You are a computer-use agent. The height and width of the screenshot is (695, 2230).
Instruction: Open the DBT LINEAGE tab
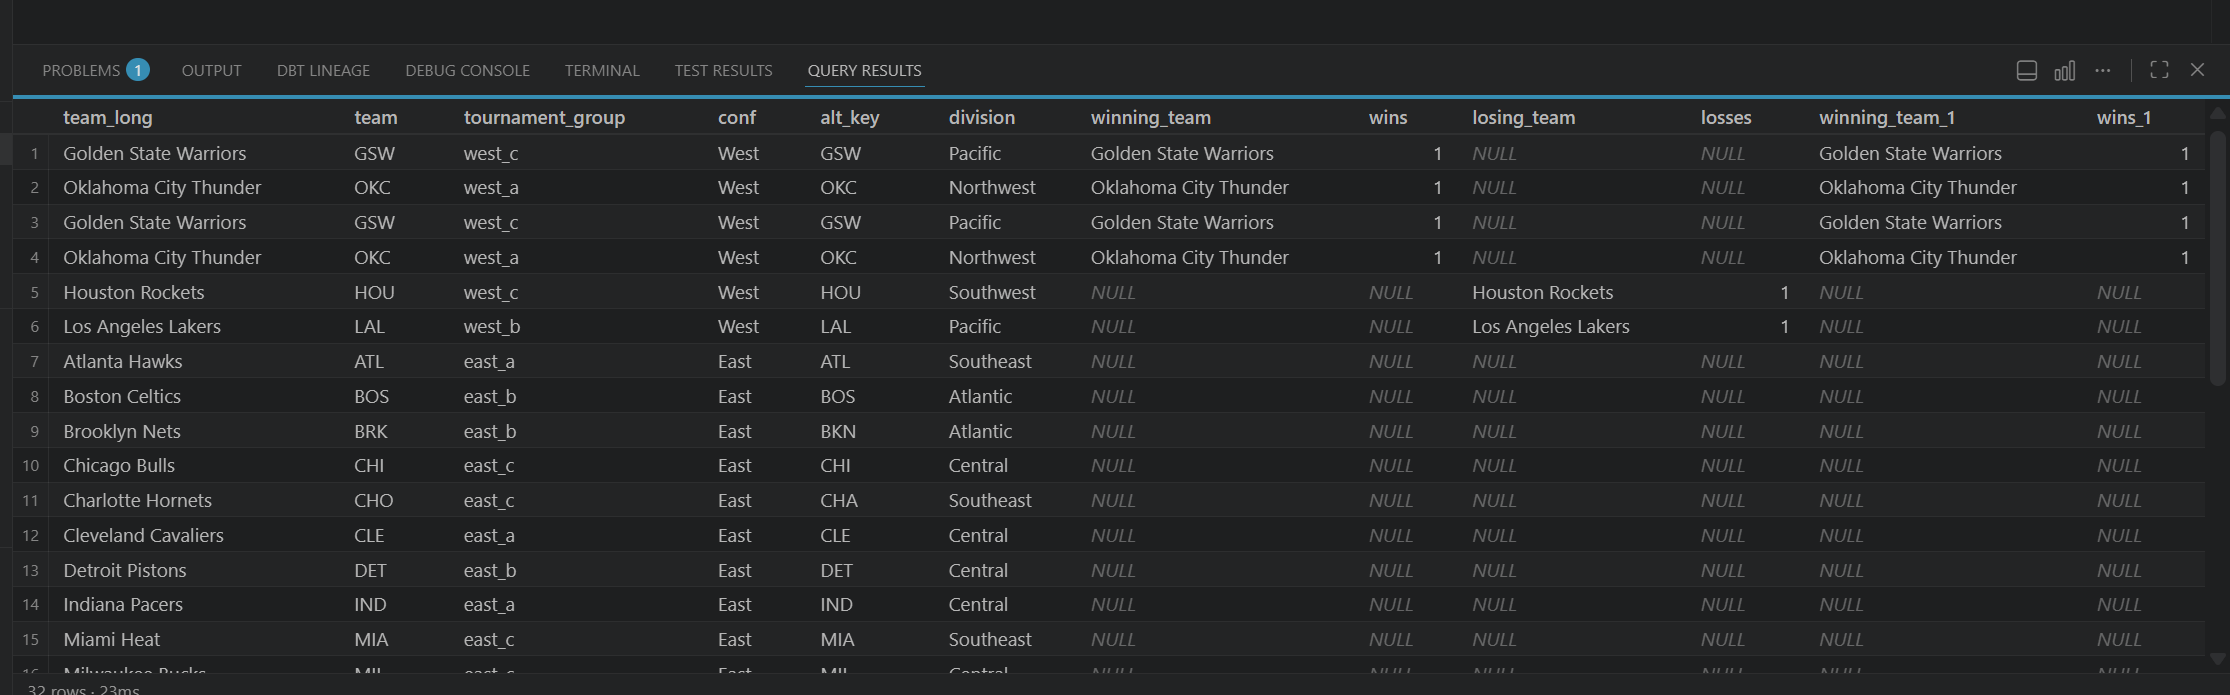pos(323,71)
